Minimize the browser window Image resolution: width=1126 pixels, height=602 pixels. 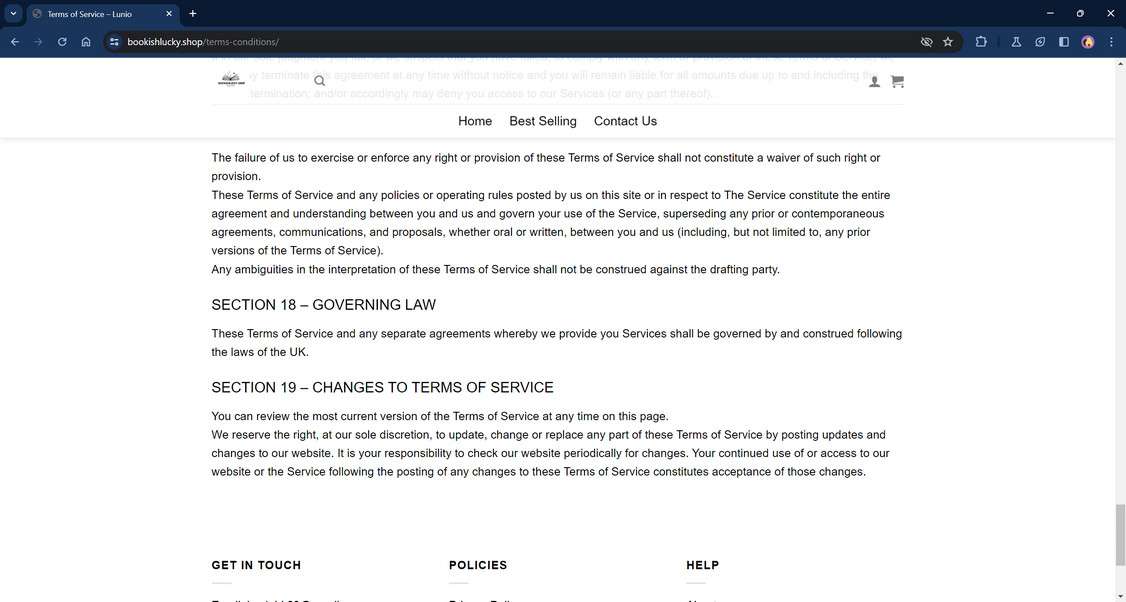tap(1050, 14)
